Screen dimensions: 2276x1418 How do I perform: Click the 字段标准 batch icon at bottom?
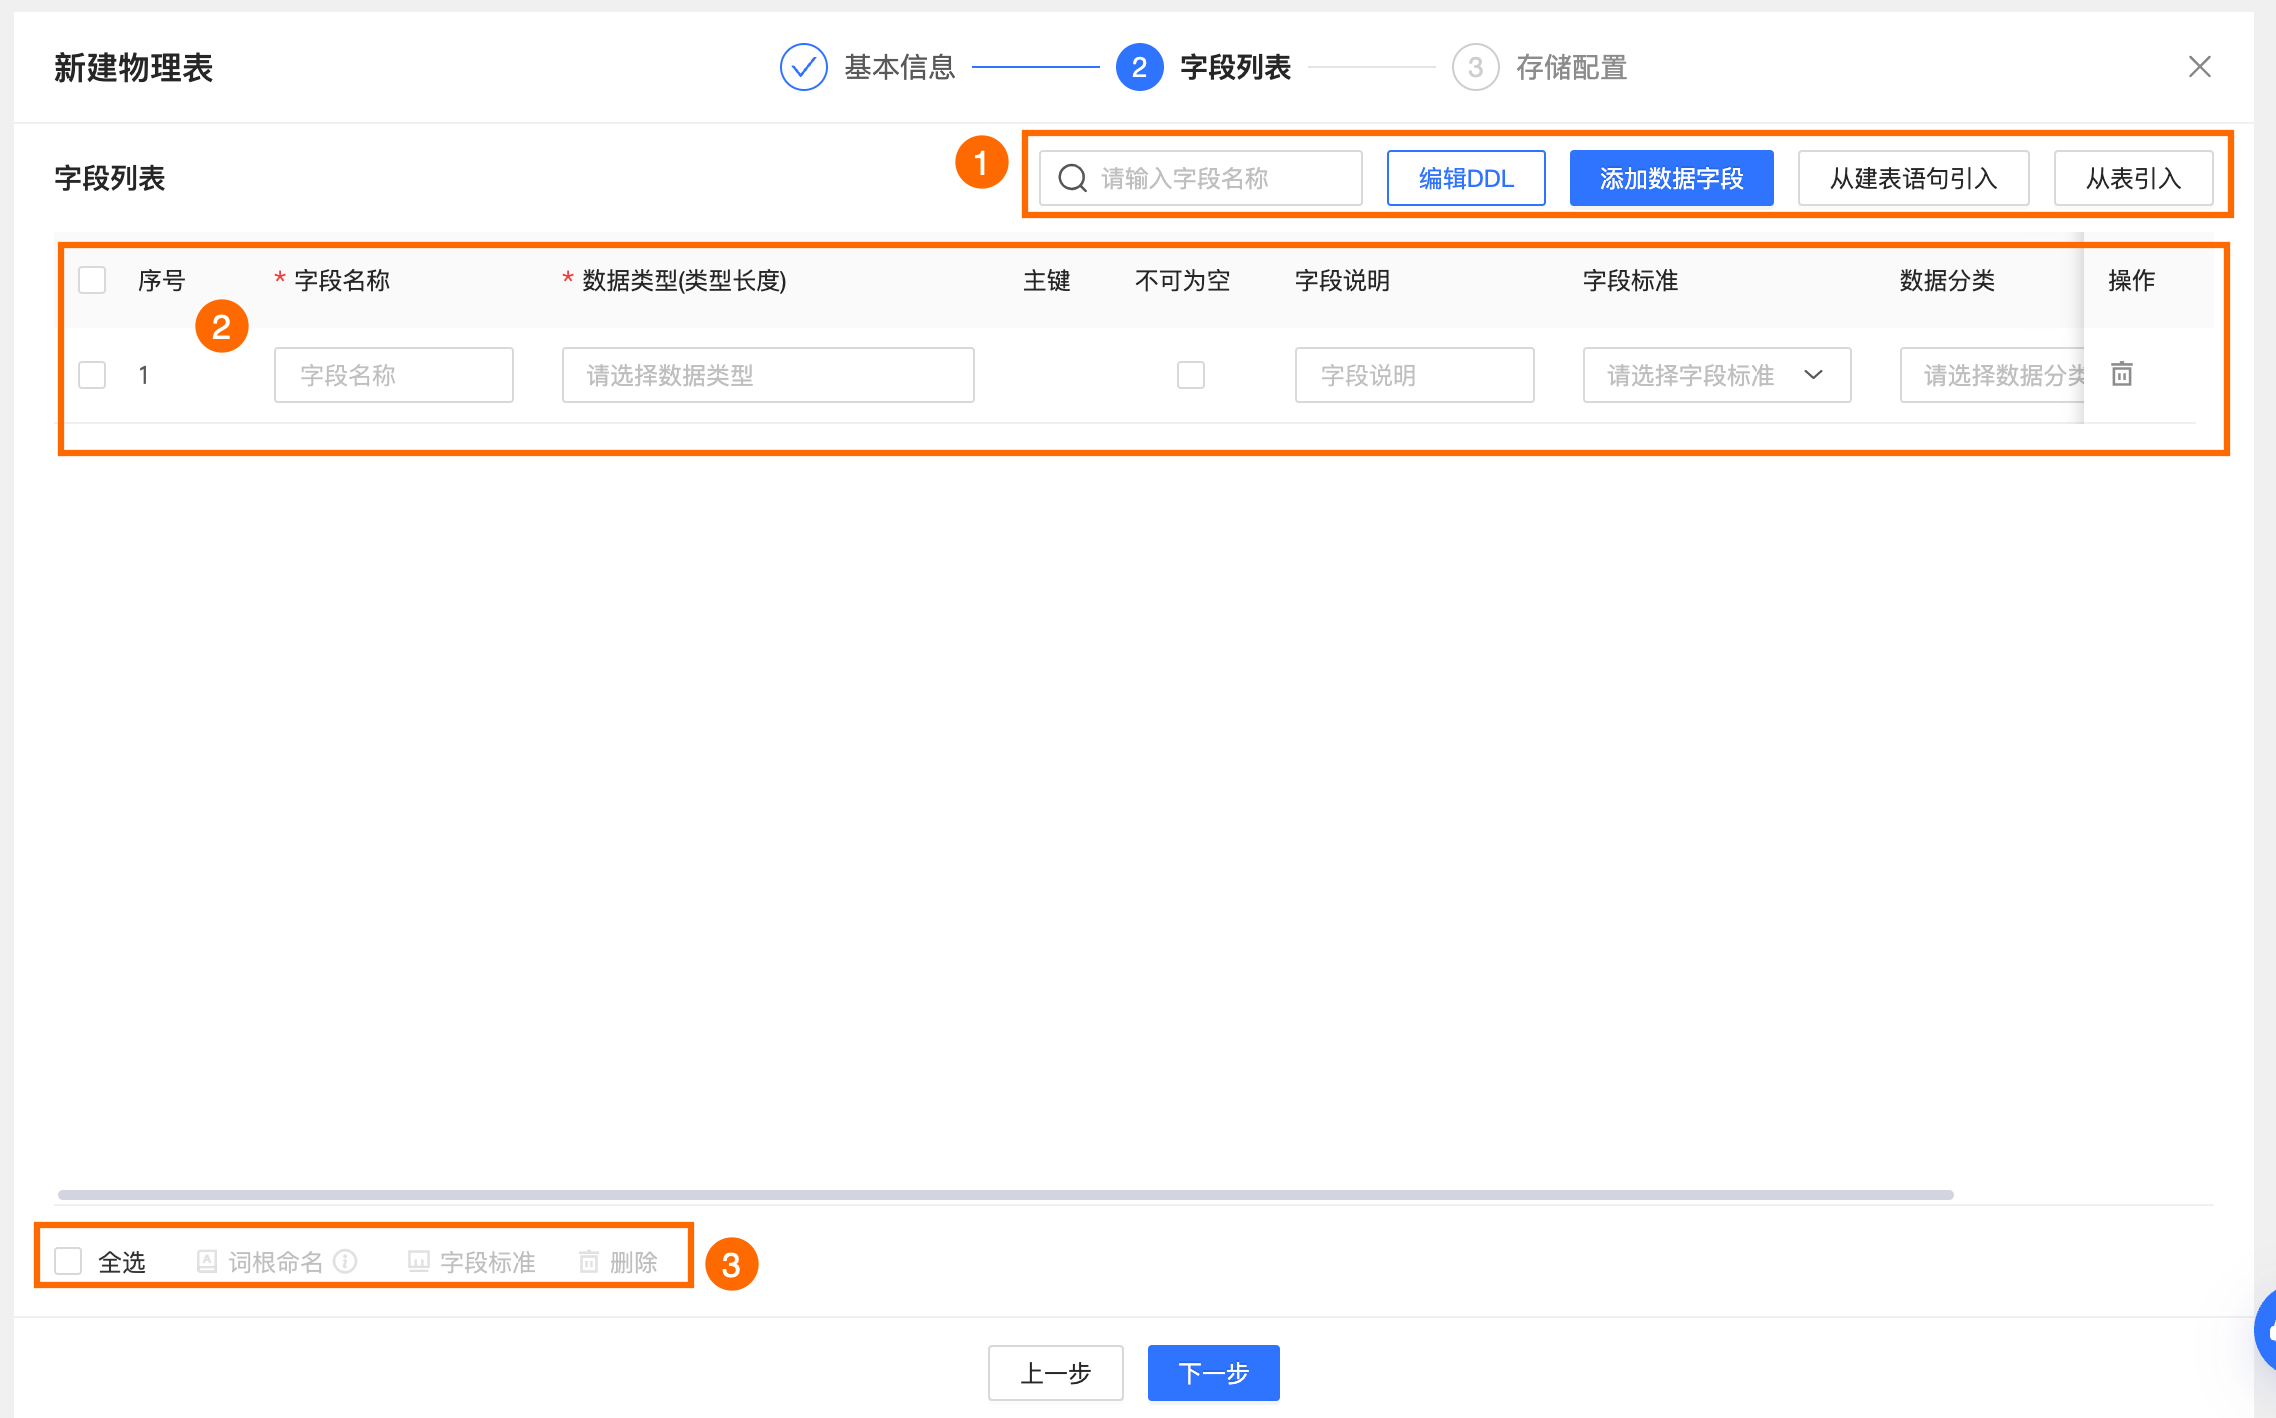419,1261
